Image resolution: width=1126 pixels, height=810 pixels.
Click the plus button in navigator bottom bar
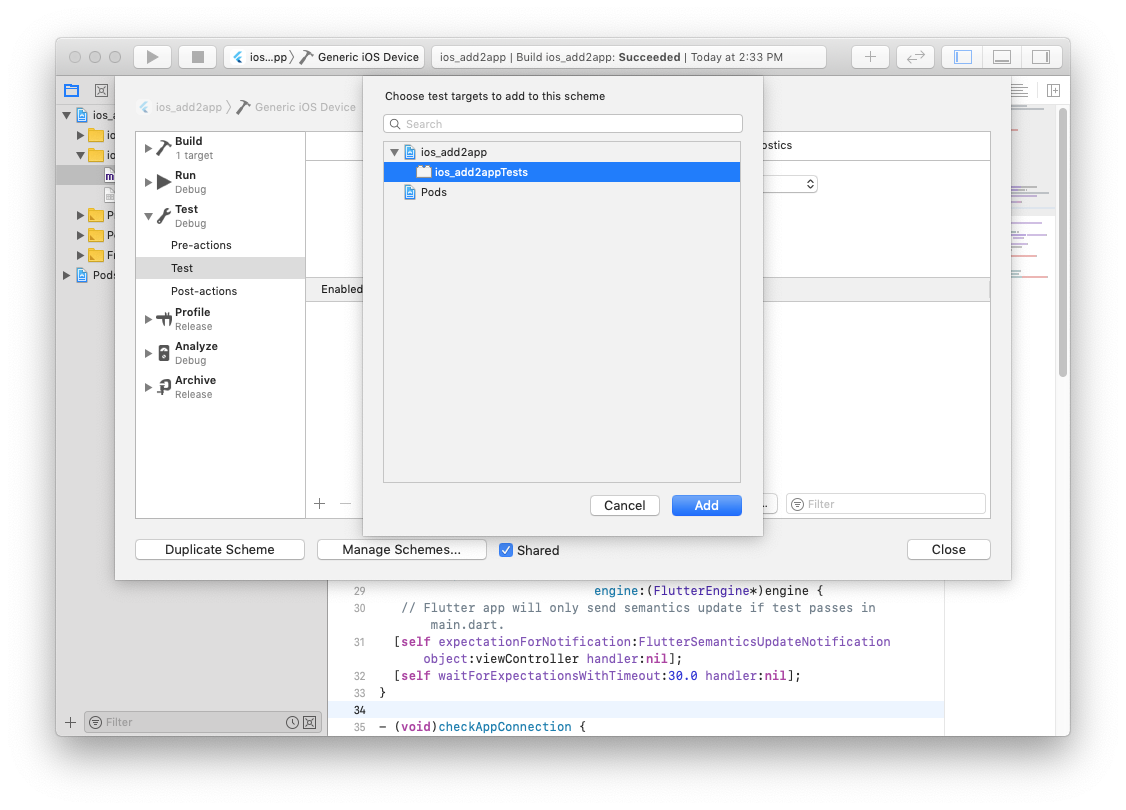tap(70, 722)
